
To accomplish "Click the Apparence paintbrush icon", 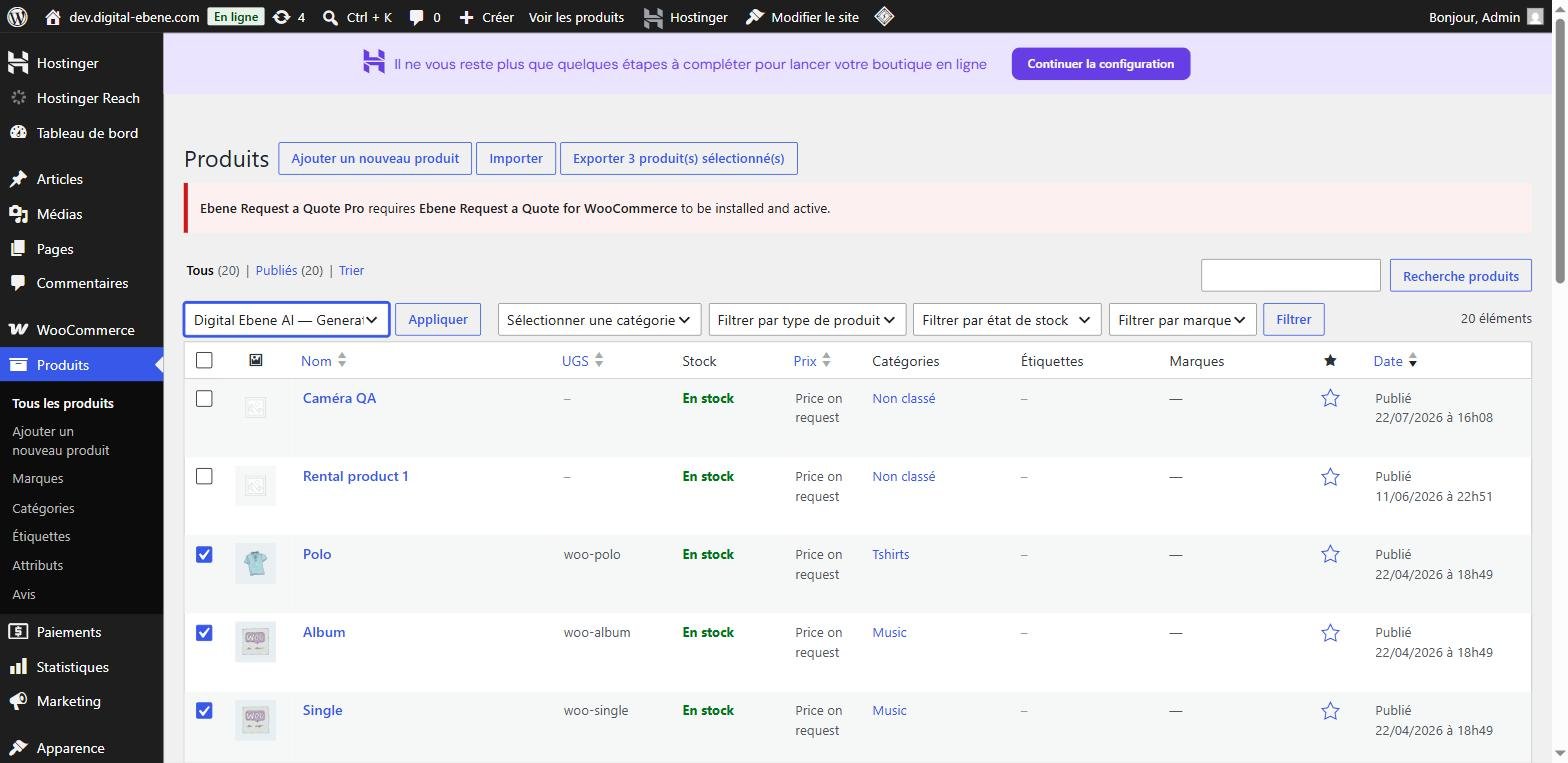I will click(x=18, y=748).
